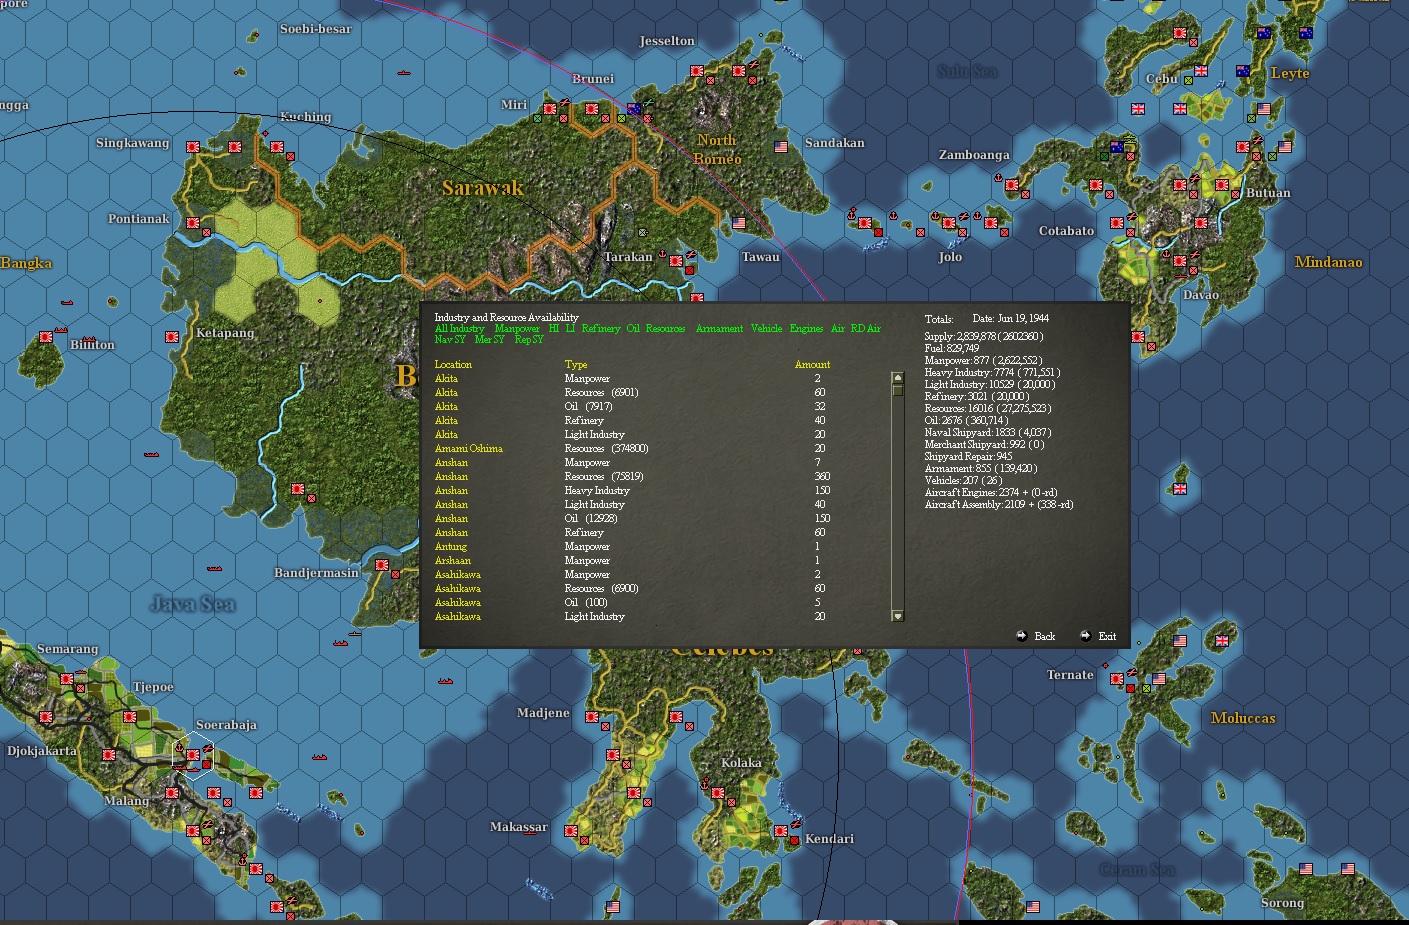Click the Amount column header

[x=812, y=364]
